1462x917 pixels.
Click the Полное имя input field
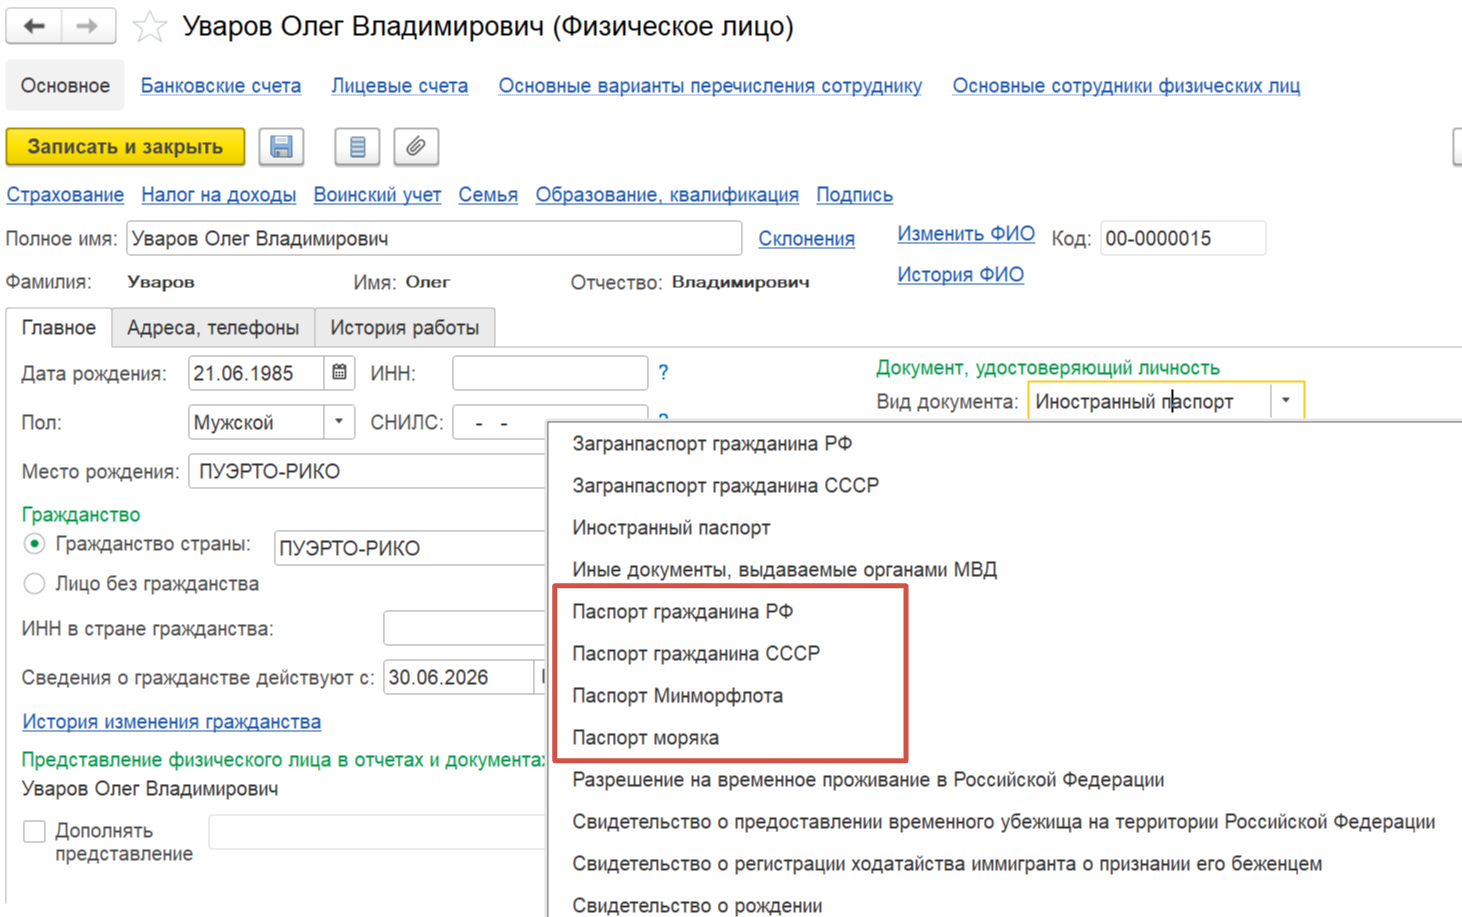pyautogui.click(x=434, y=239)
